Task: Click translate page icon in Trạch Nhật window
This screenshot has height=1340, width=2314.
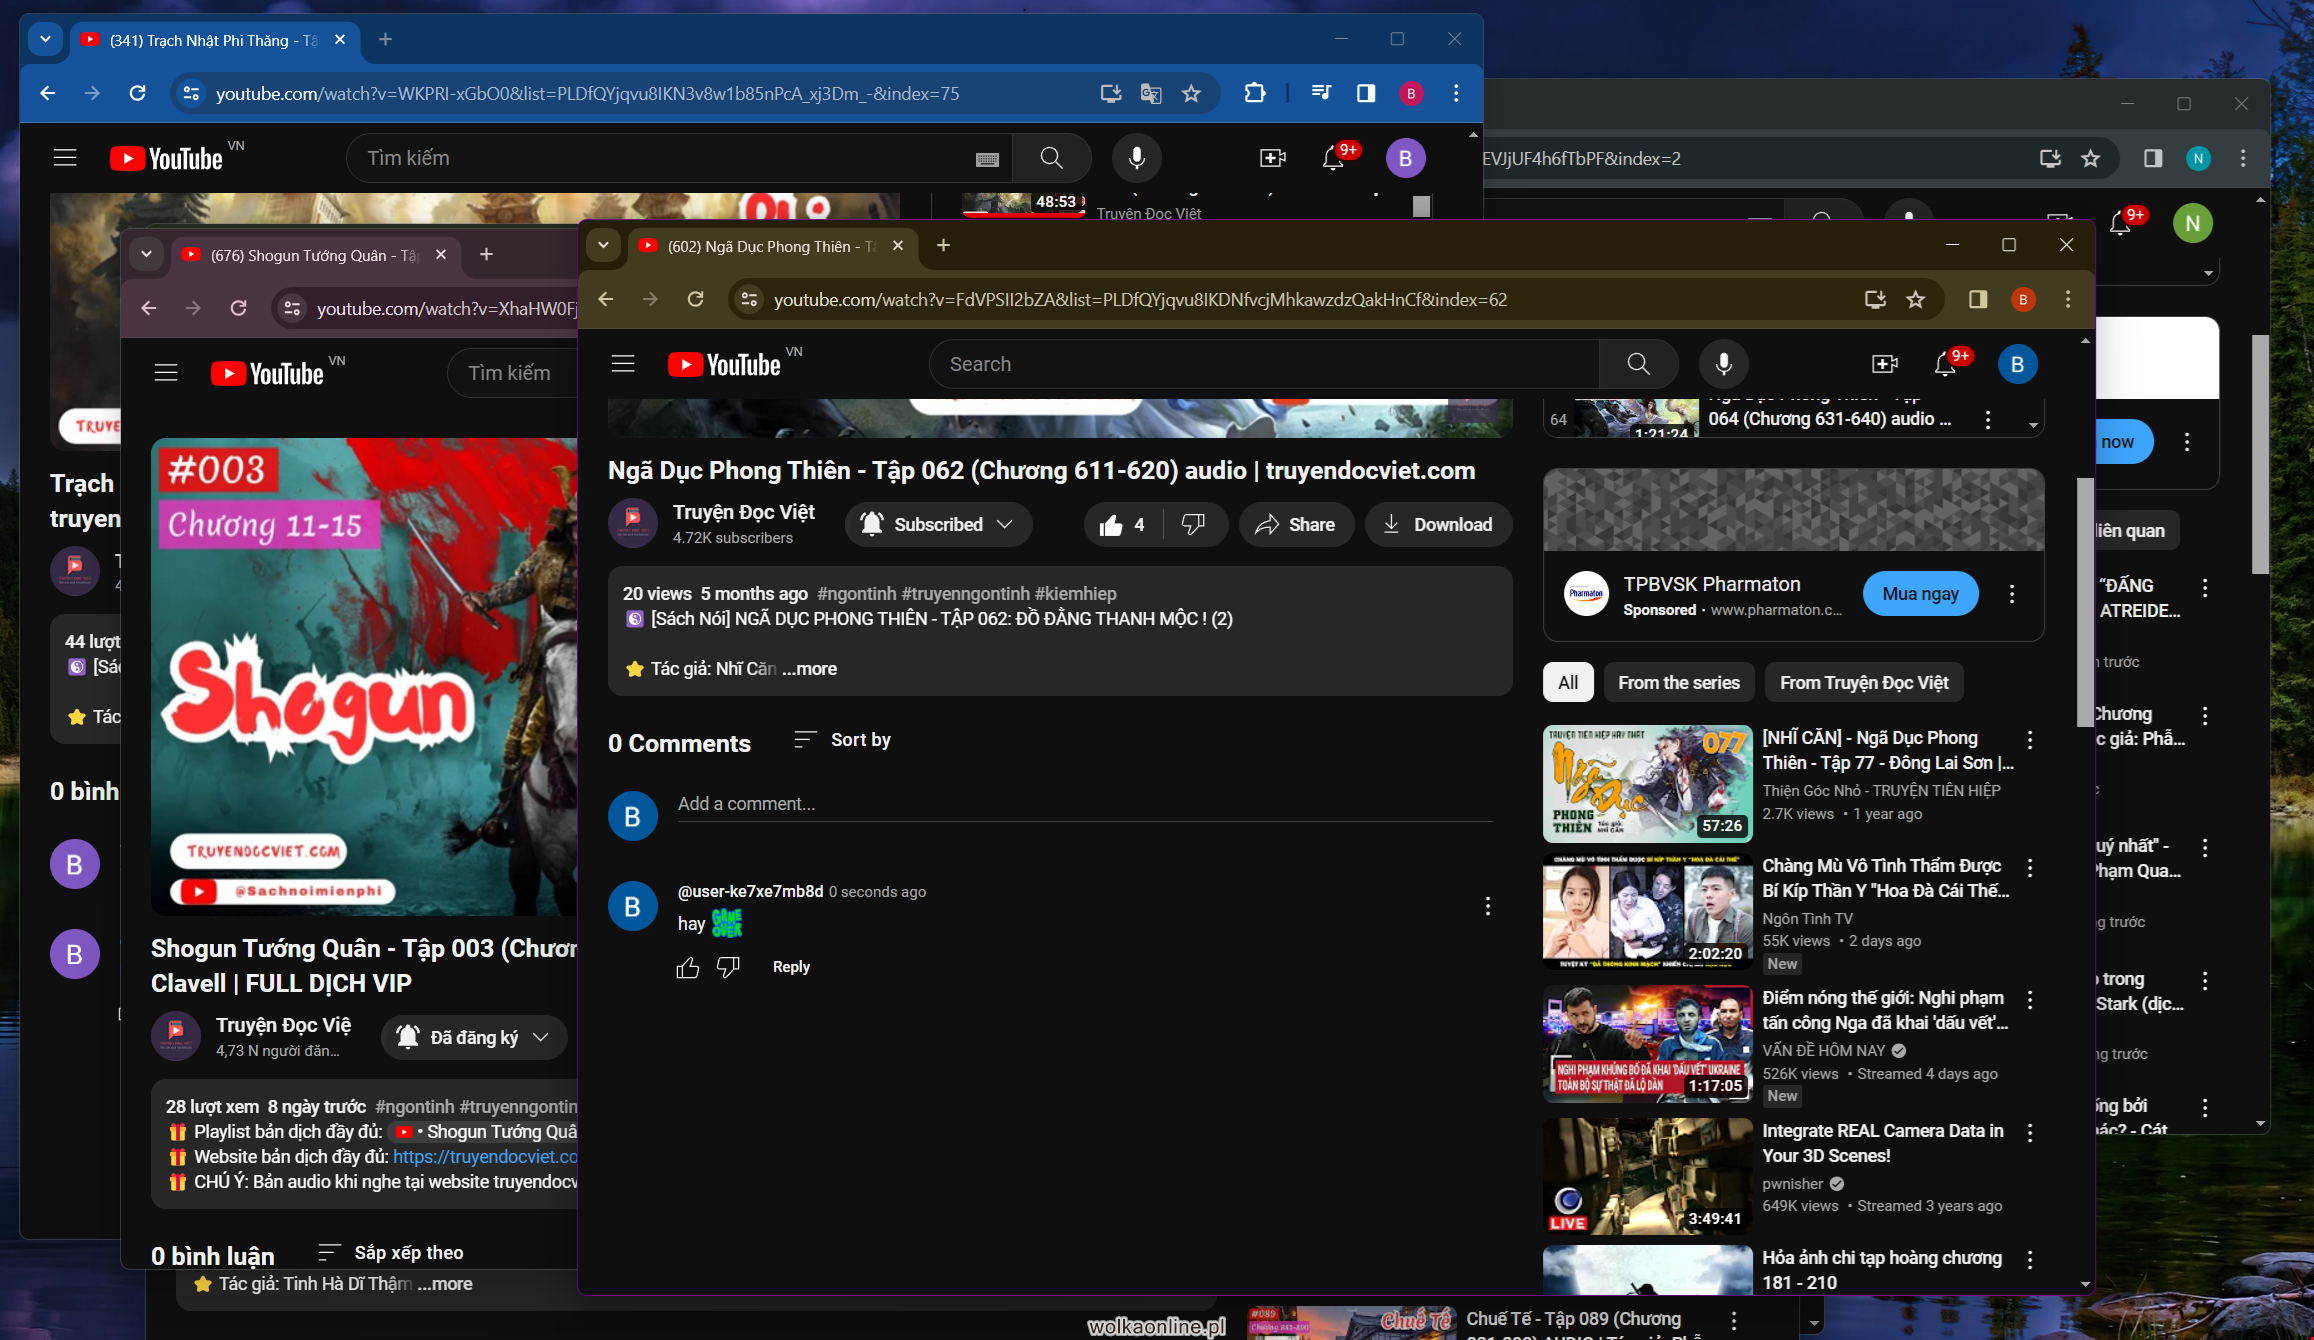Action: 1151,93
